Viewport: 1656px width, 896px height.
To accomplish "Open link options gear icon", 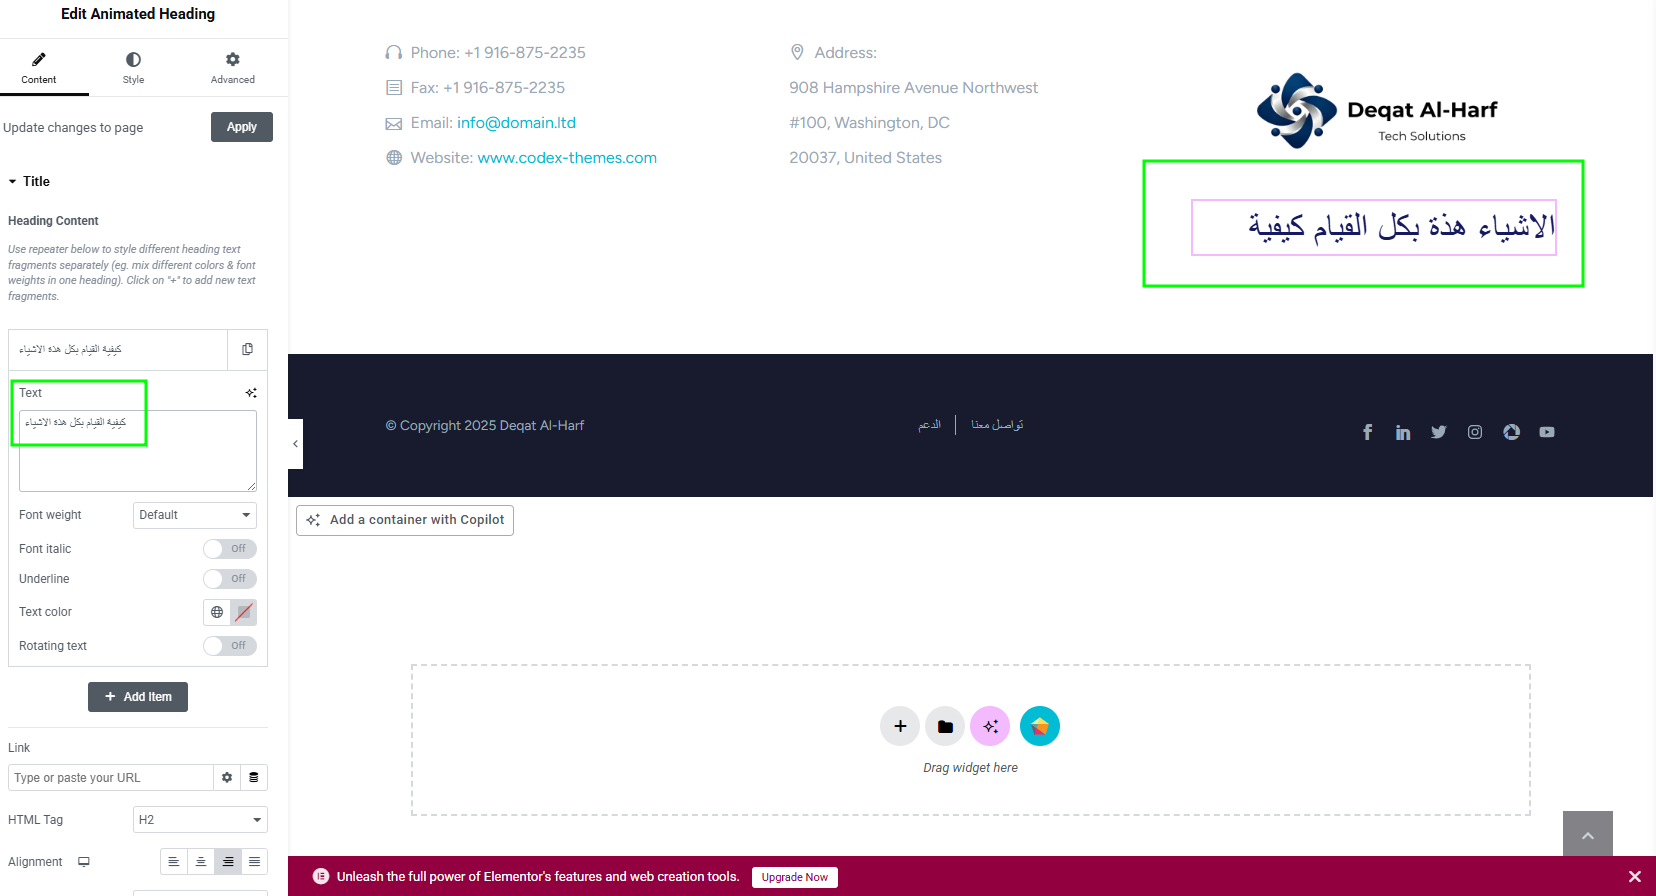I will tap(227, 778).
